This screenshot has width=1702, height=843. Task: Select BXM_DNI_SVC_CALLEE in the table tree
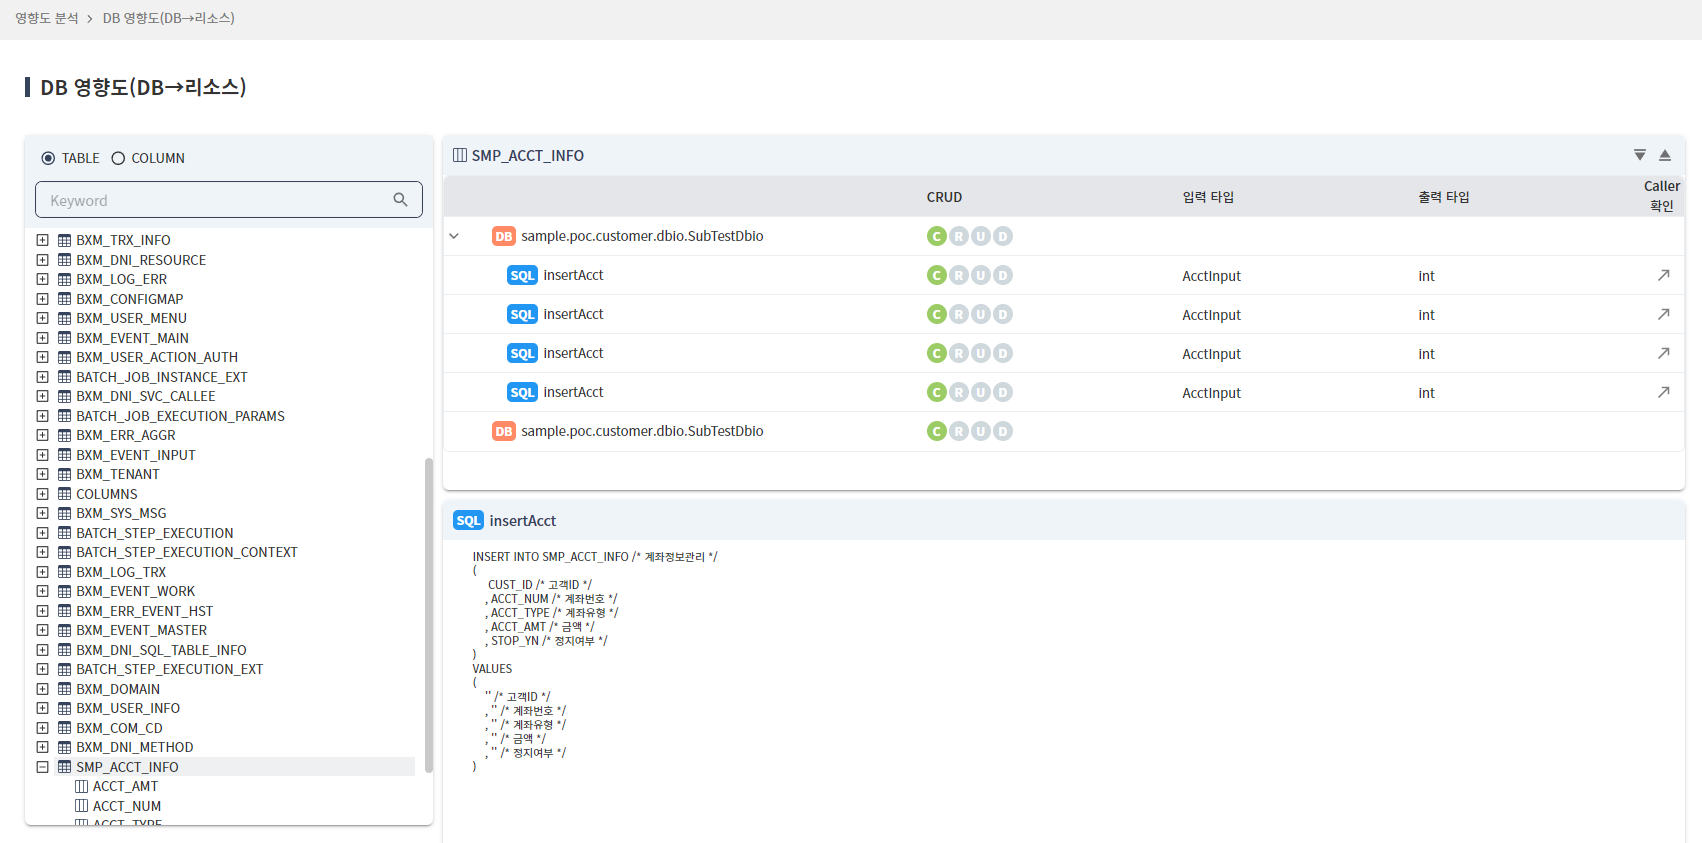(146, 396)
